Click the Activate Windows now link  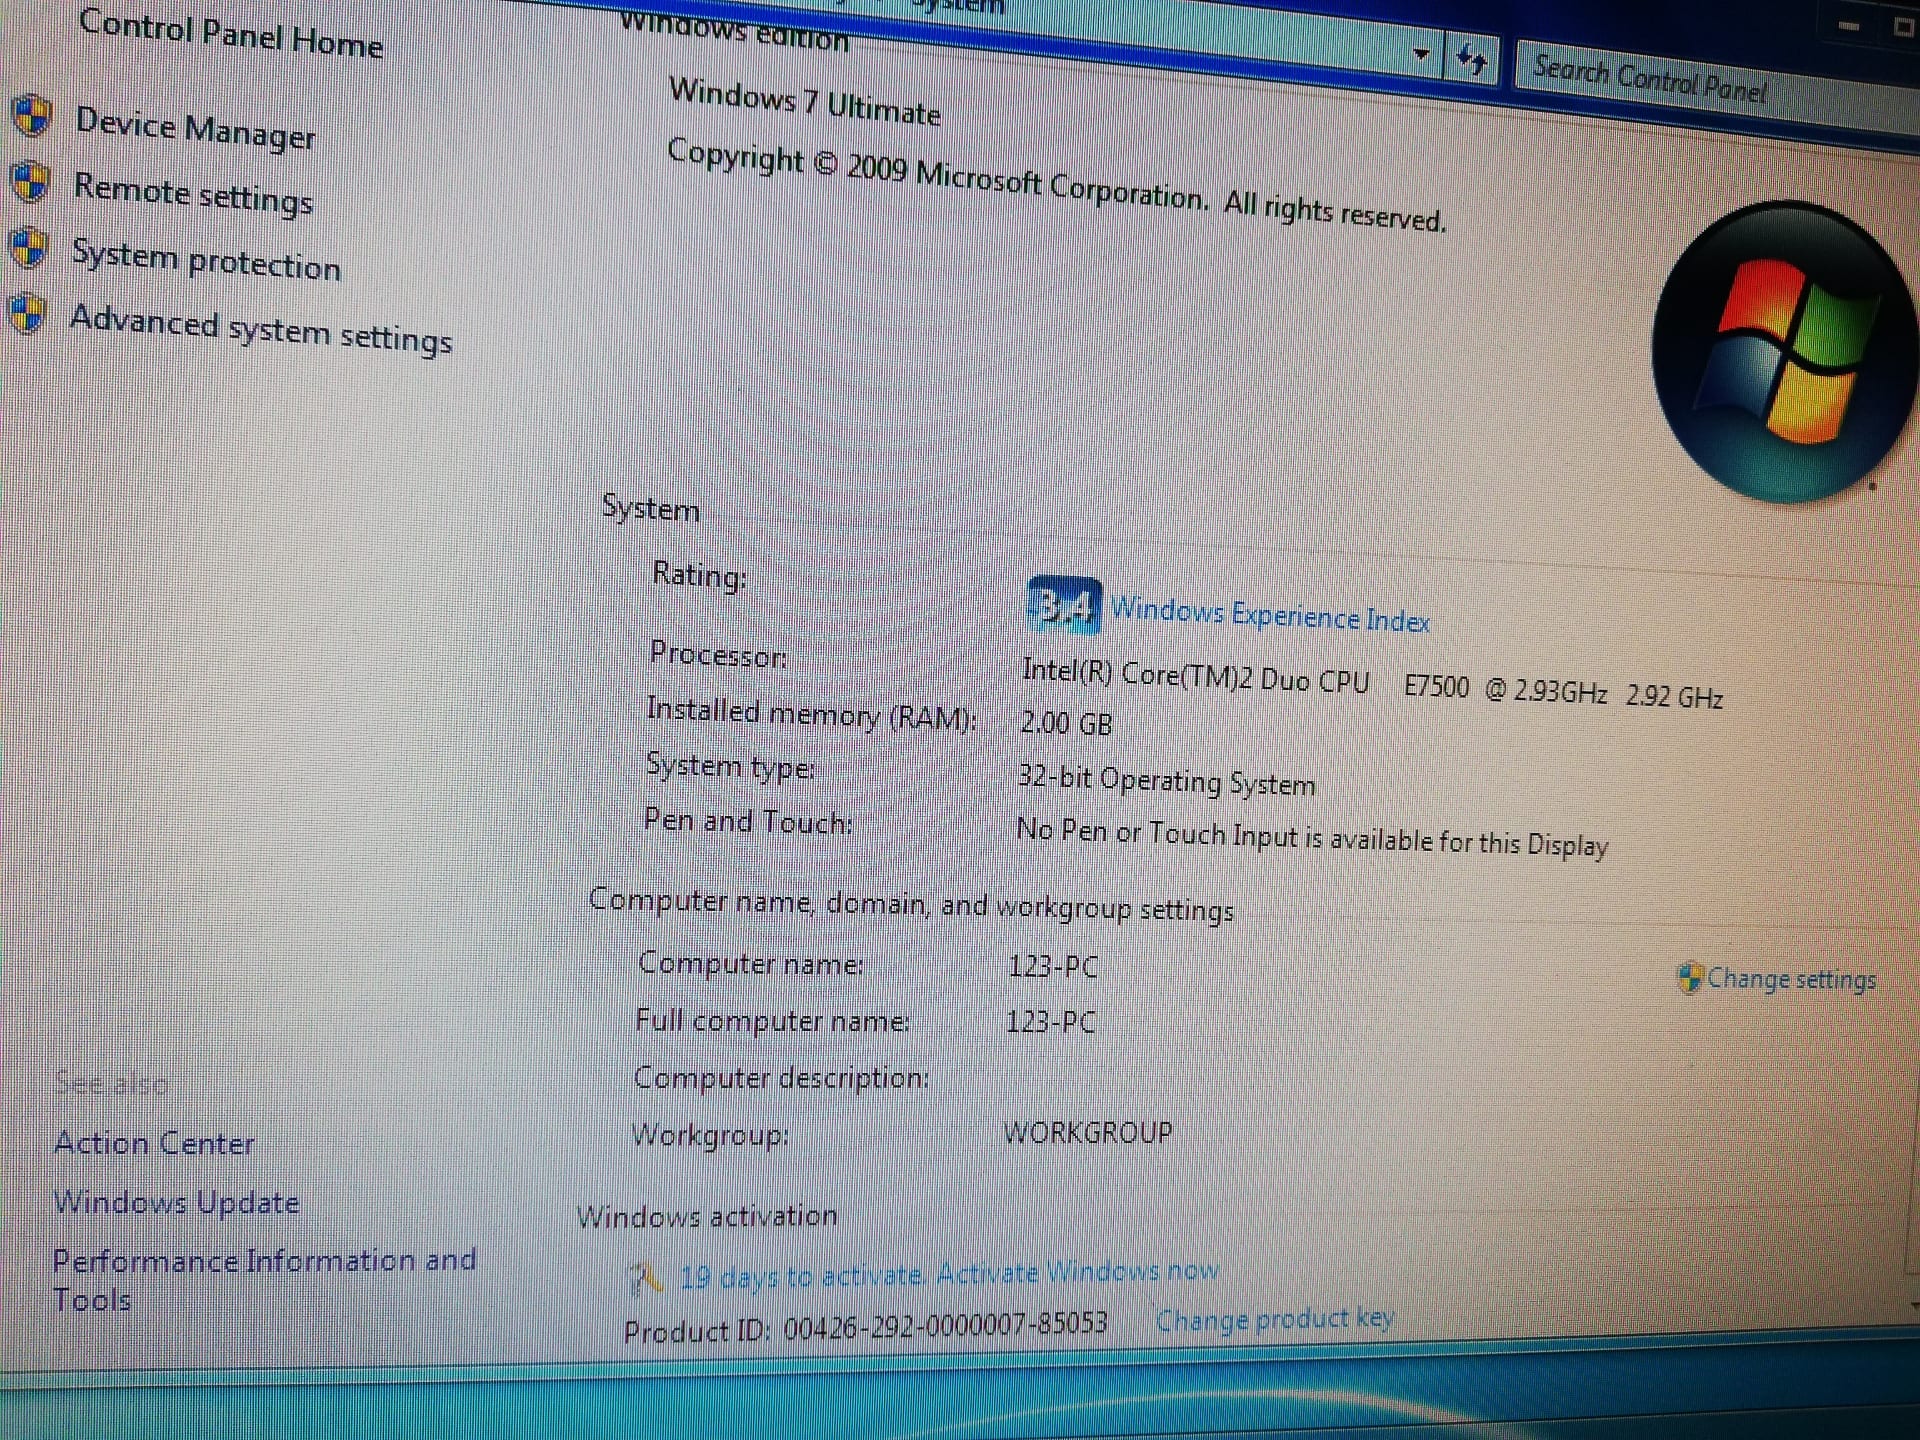1078,1272
